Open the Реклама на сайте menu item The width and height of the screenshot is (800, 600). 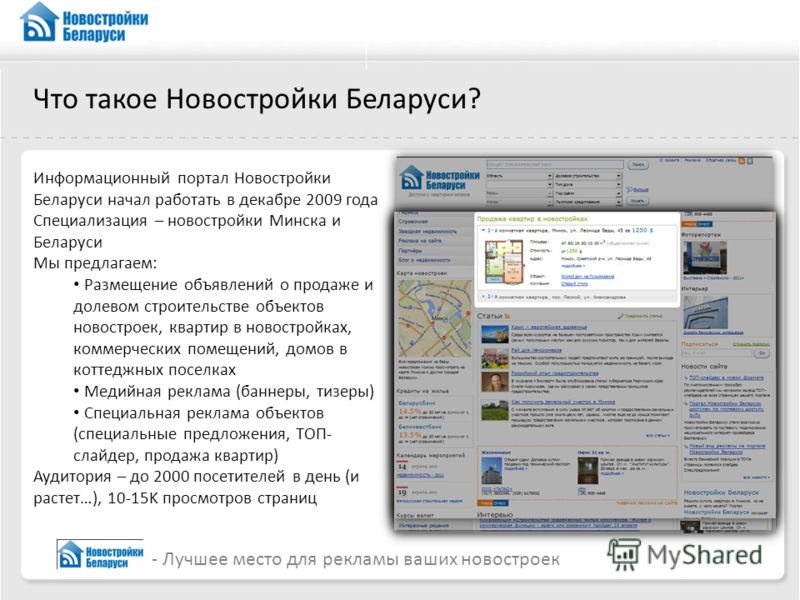tap(420, 241)
